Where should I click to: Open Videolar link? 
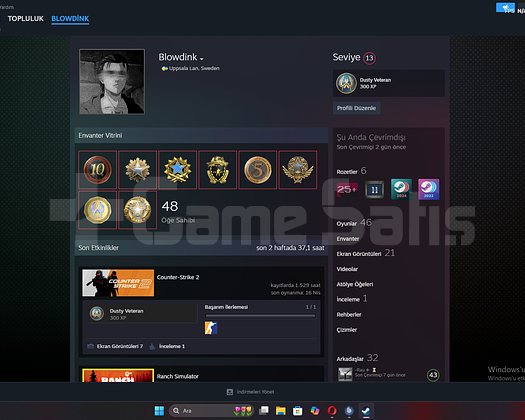click(x=347, y=269)
